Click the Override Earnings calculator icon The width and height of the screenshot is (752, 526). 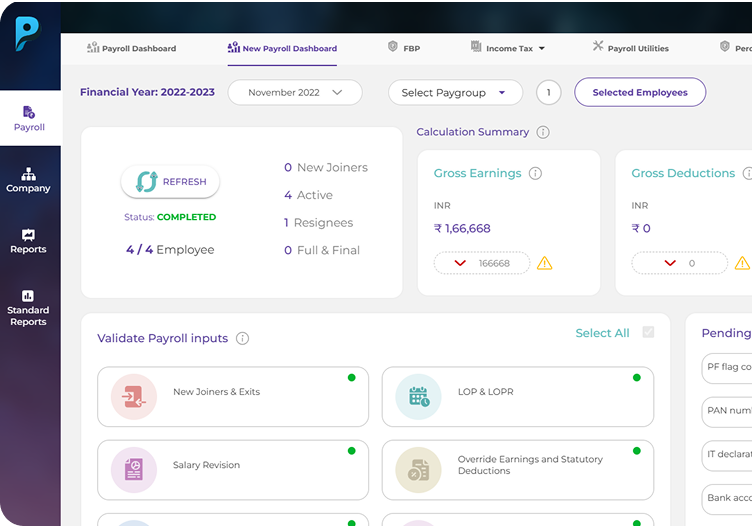[418, 470]
